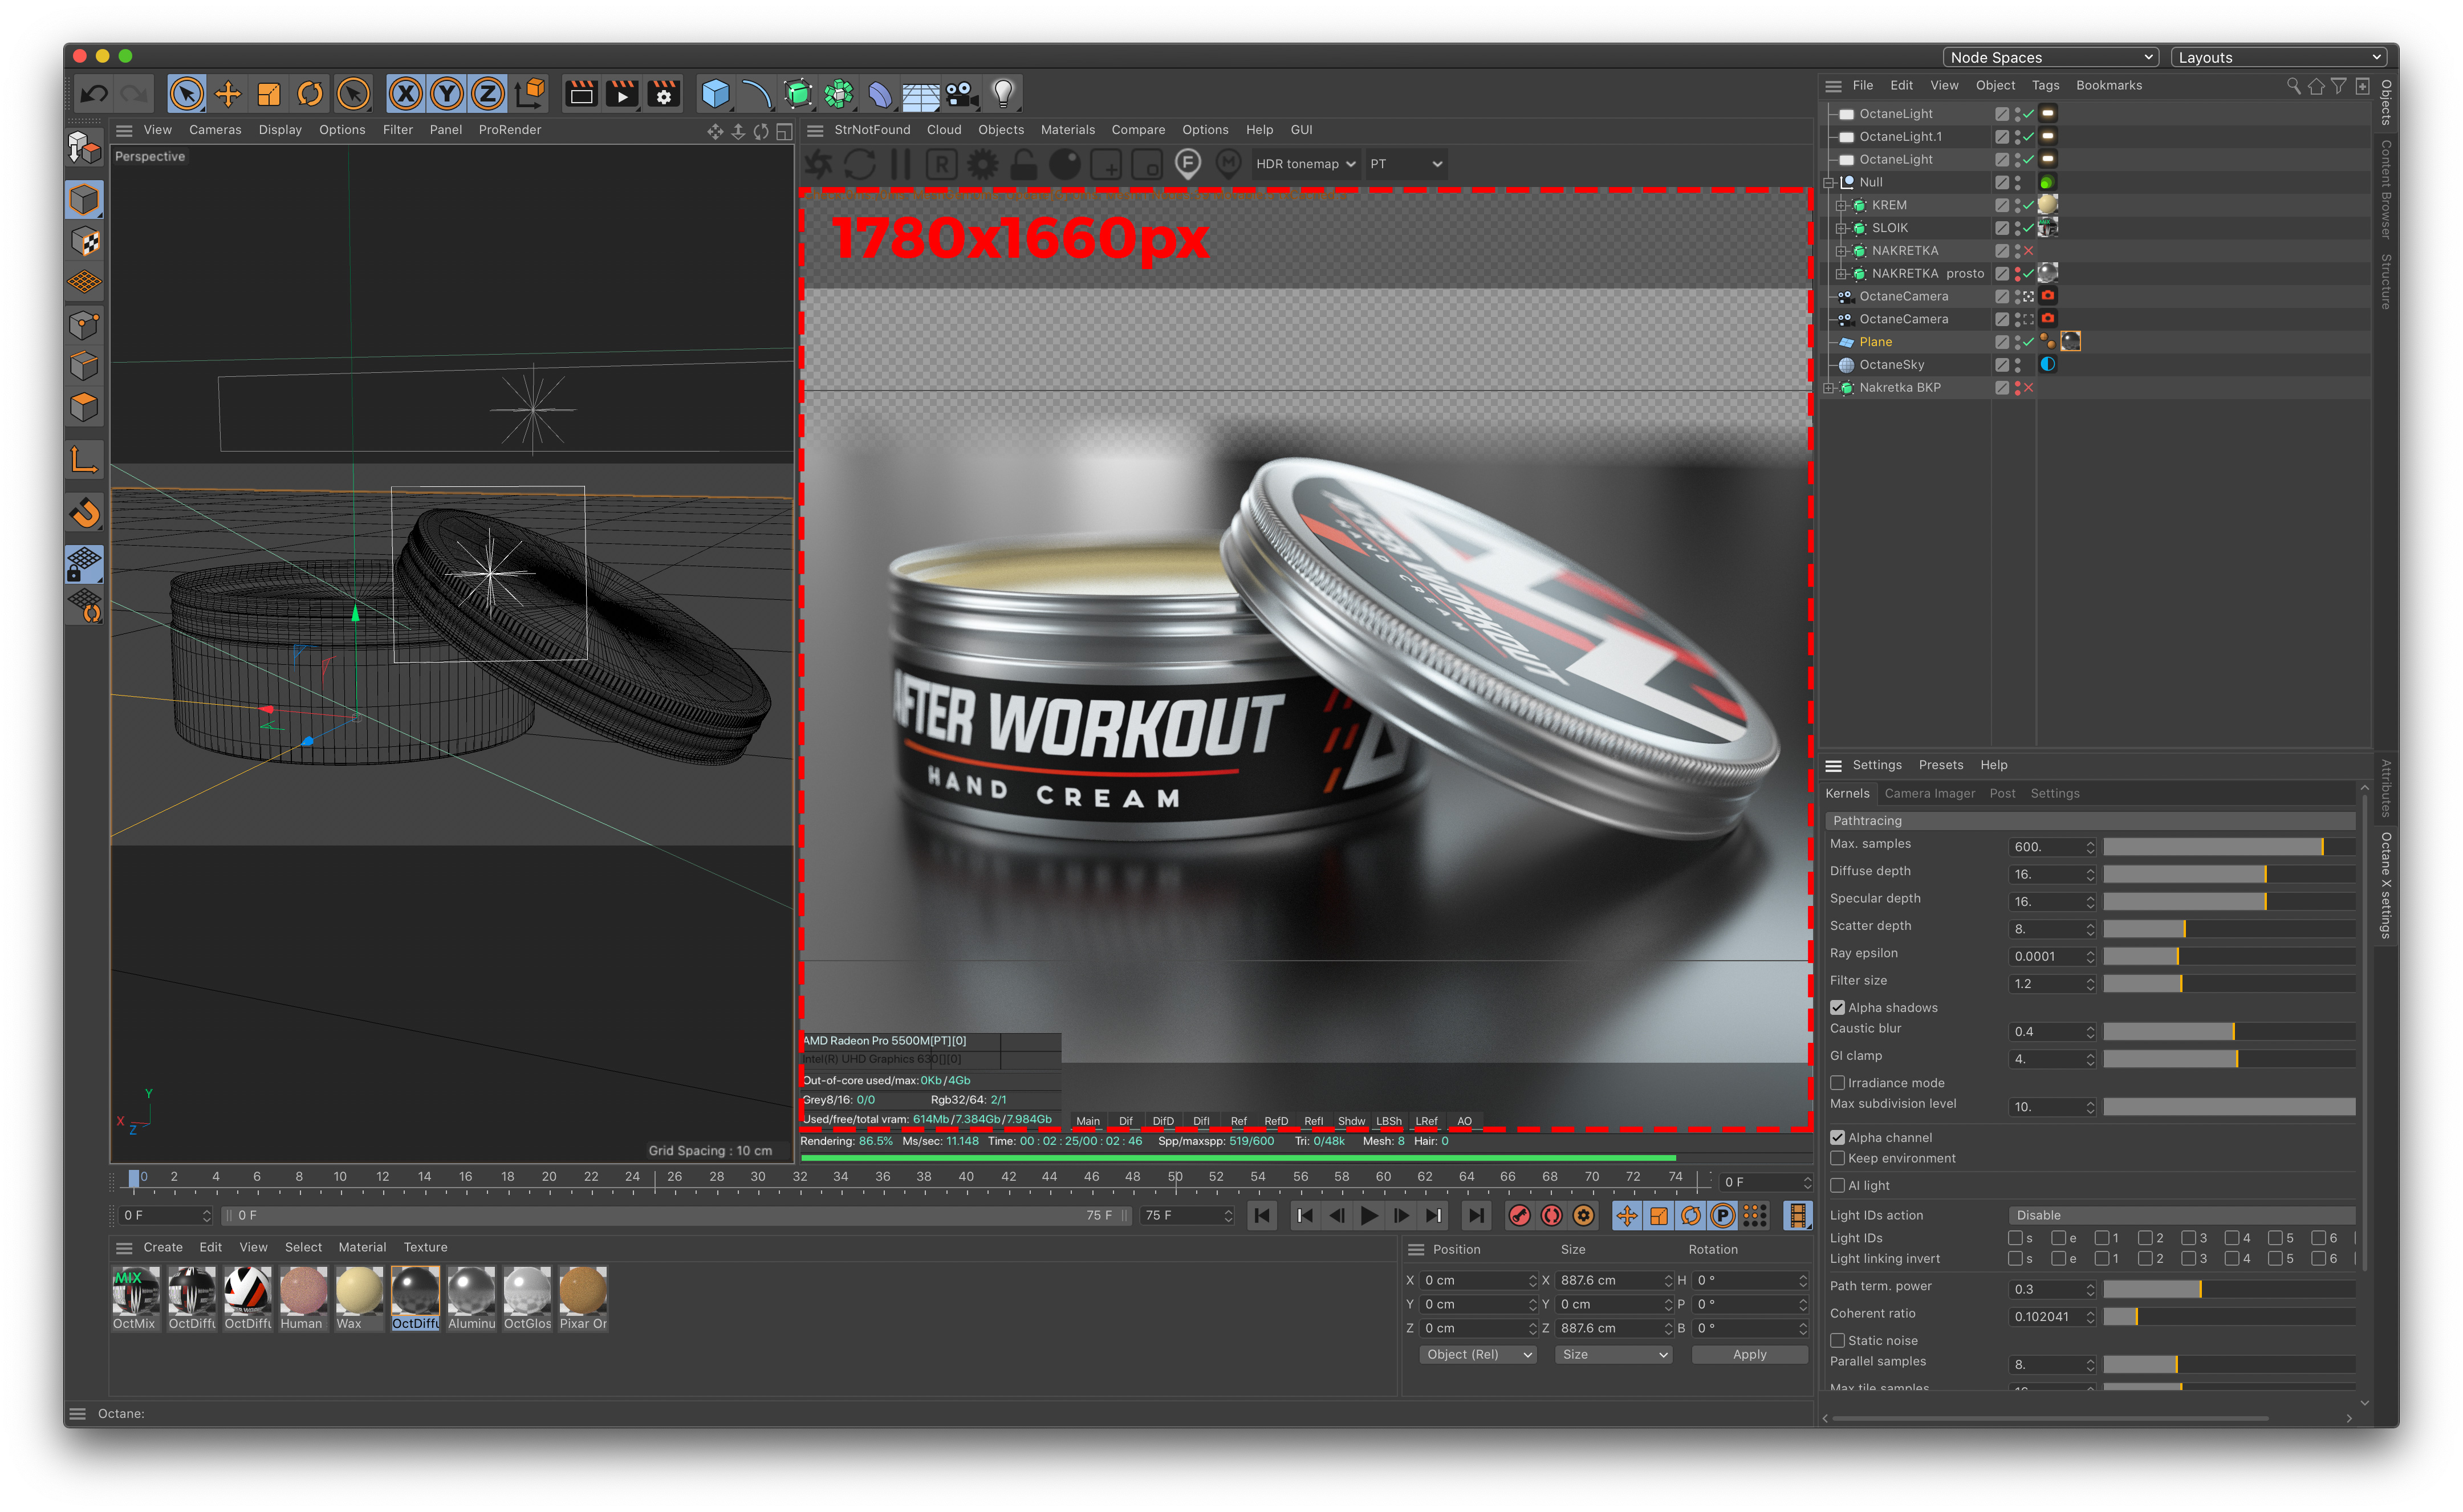Click the Record Active Objects button
This screenshot has height=1512, width=2463.
[1519, 1215]
